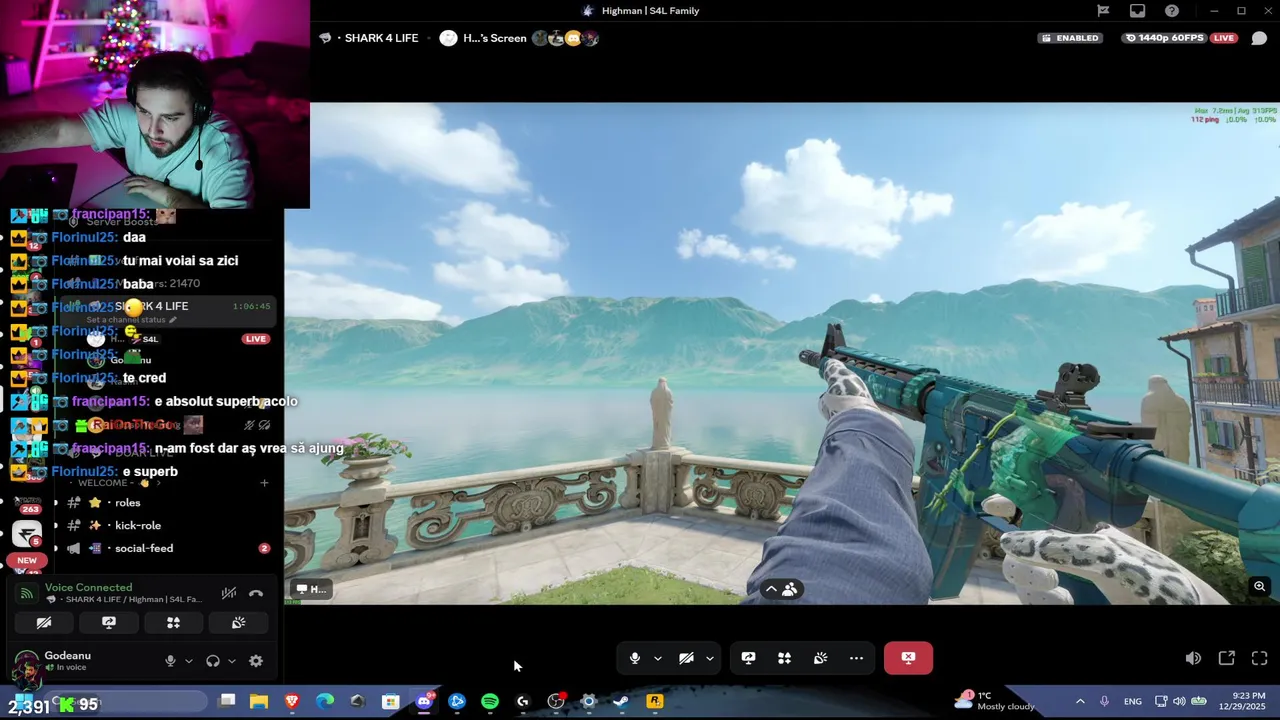
Task: Open Steam from Windows taskbar
Action: tap(621, 701)
